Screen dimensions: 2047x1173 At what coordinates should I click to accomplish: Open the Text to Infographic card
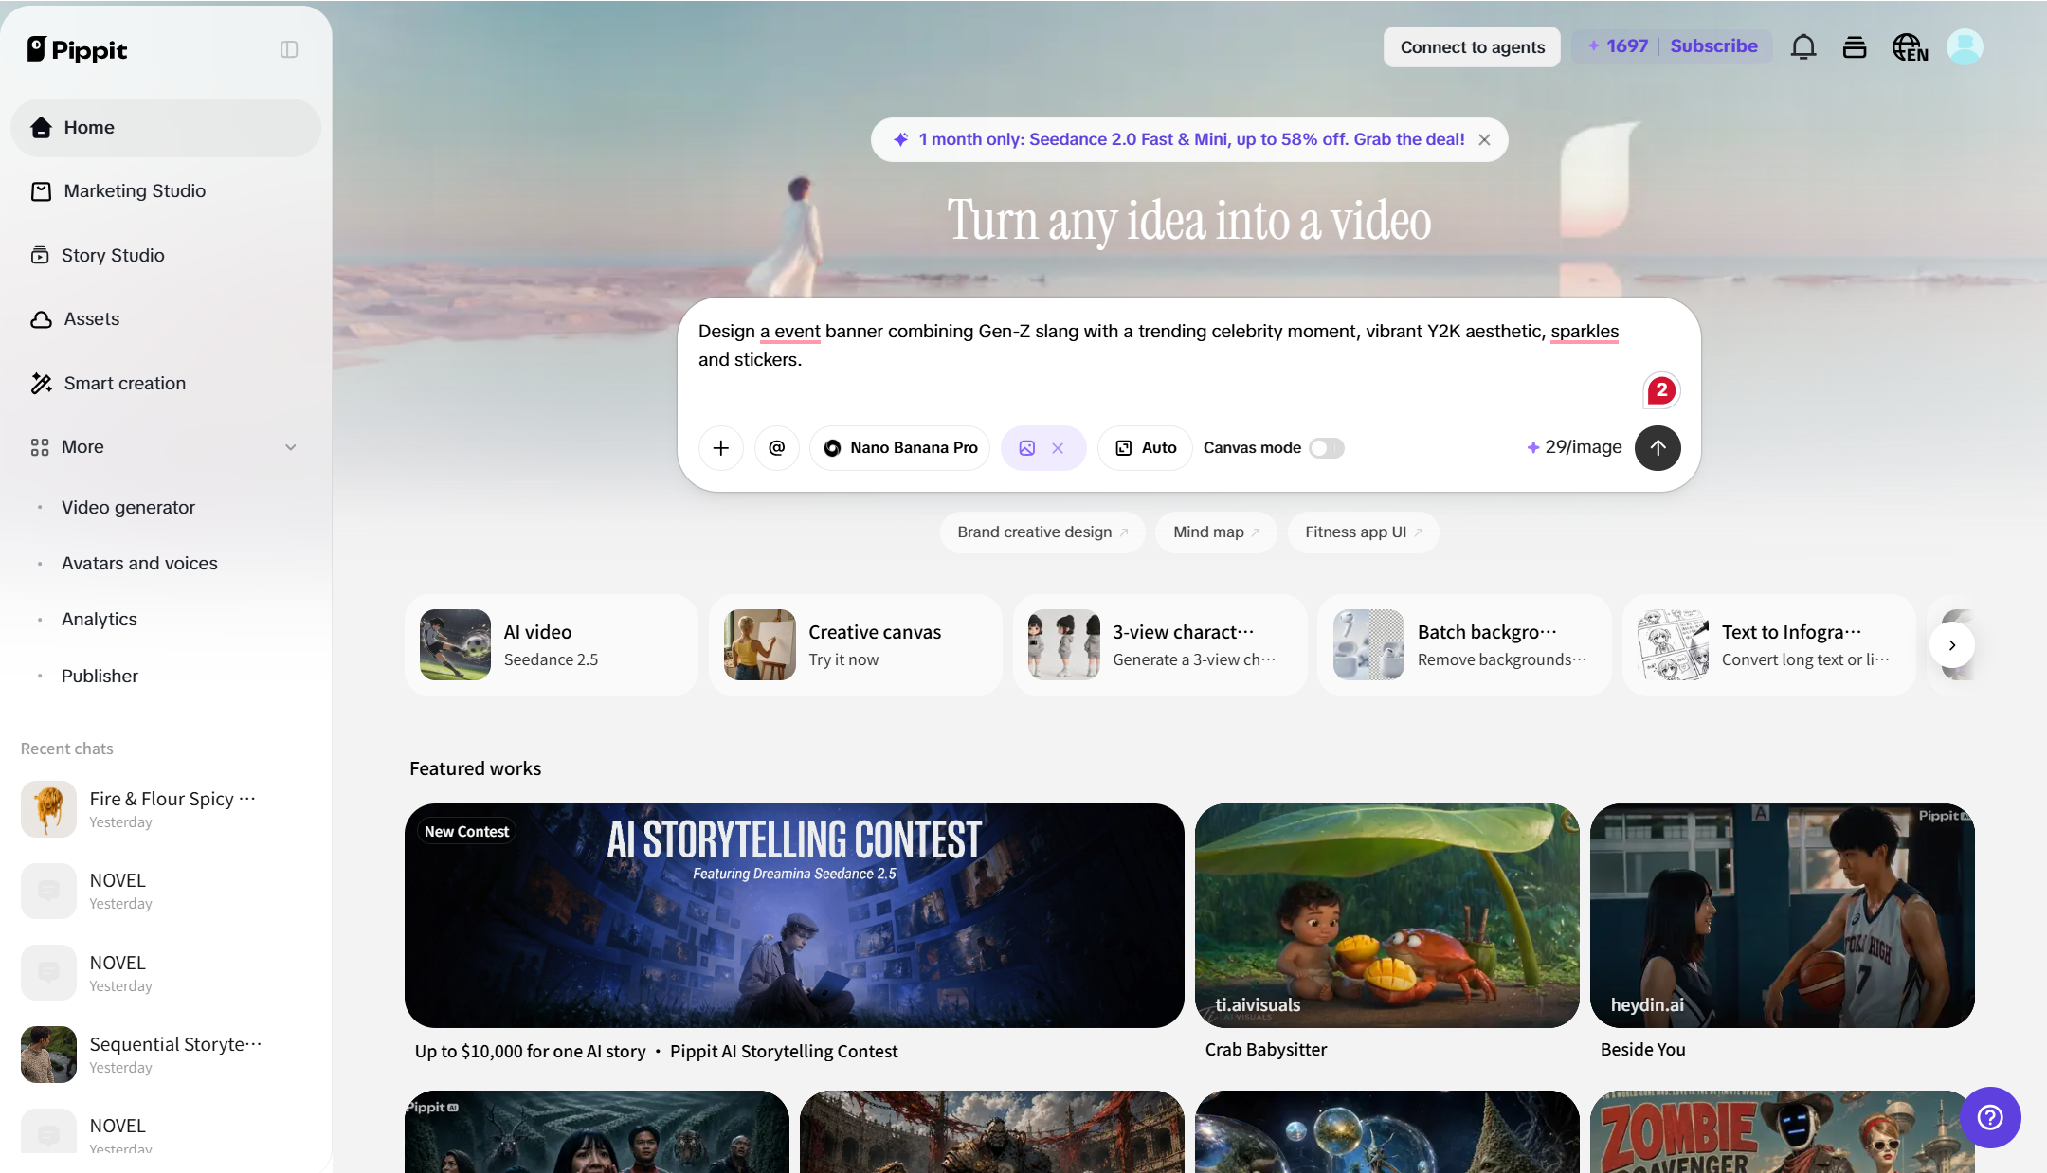pos(1768,645)
